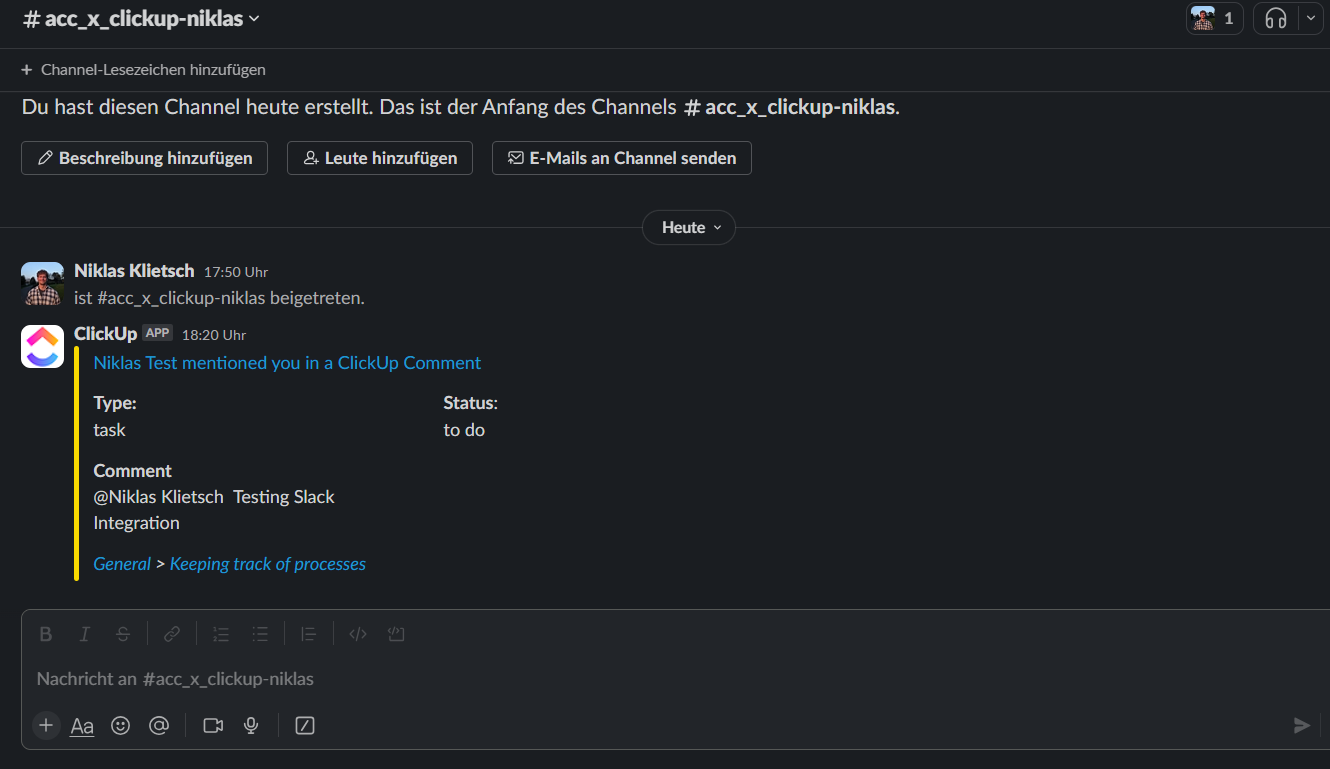Open the huddle options chevron

click(x=1311, y=18)
